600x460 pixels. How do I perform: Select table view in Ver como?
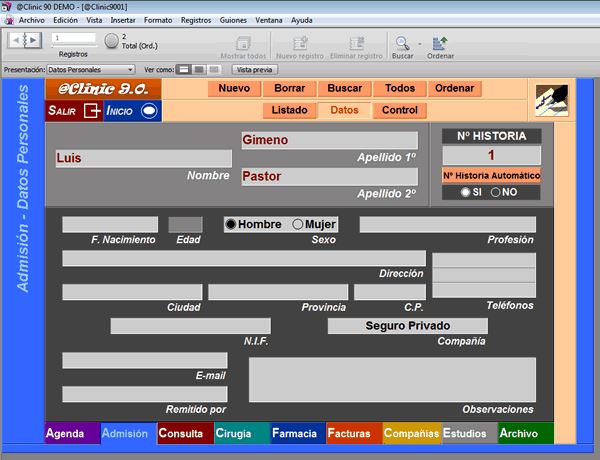[x=214, y=70]
